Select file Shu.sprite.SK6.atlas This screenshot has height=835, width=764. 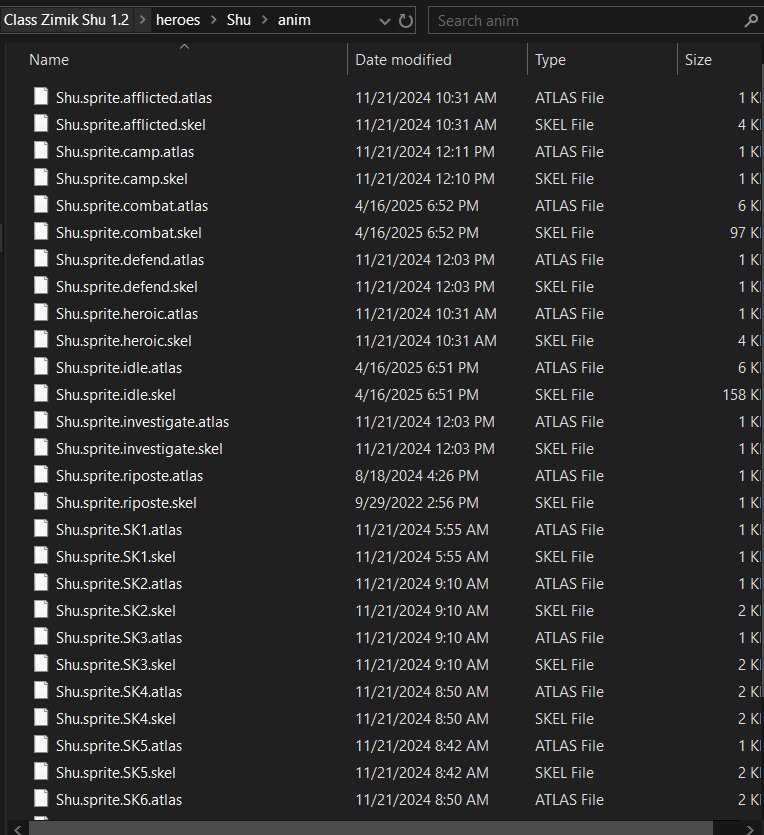click(119, 800)
